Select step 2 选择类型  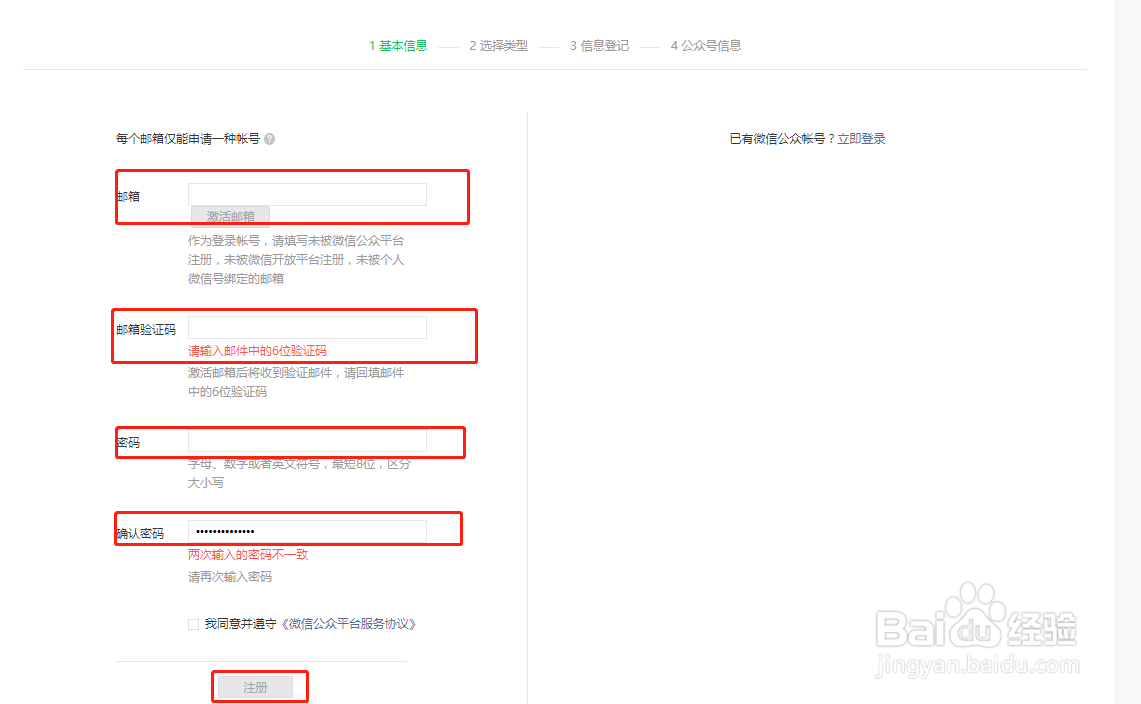(x=498, y=46)
